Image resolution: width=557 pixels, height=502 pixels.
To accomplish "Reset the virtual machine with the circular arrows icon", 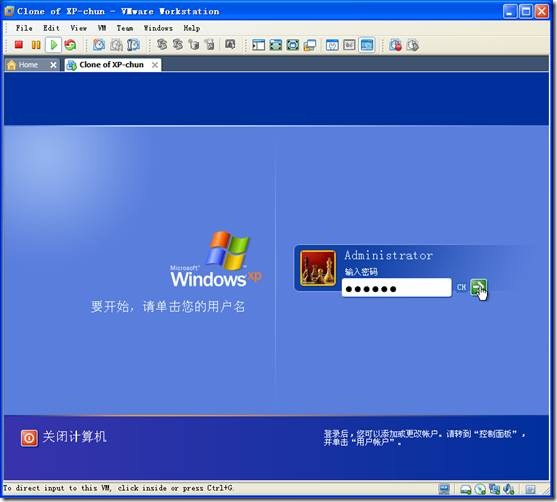I will coord(70,45).
